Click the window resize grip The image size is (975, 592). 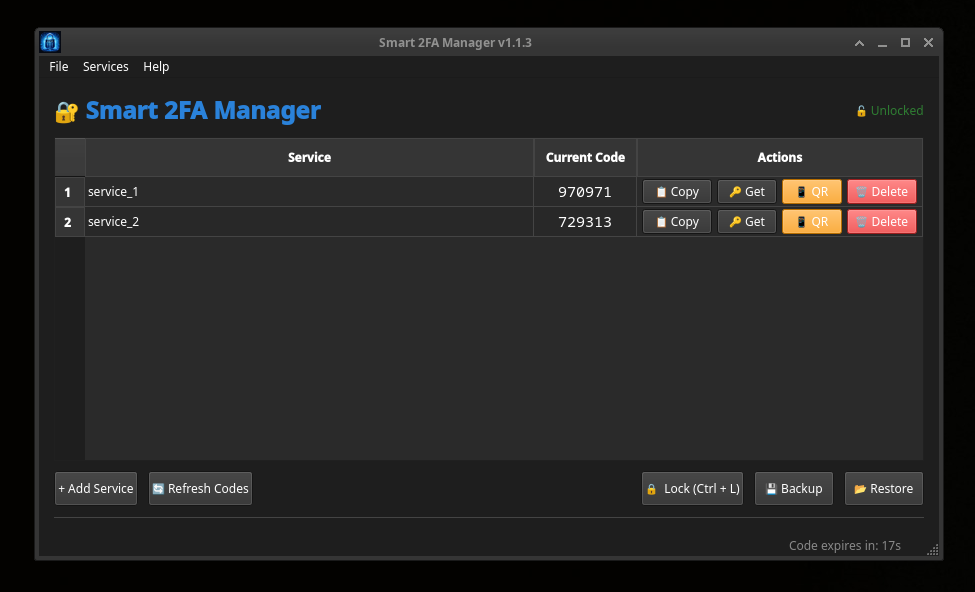pos(933,550)
